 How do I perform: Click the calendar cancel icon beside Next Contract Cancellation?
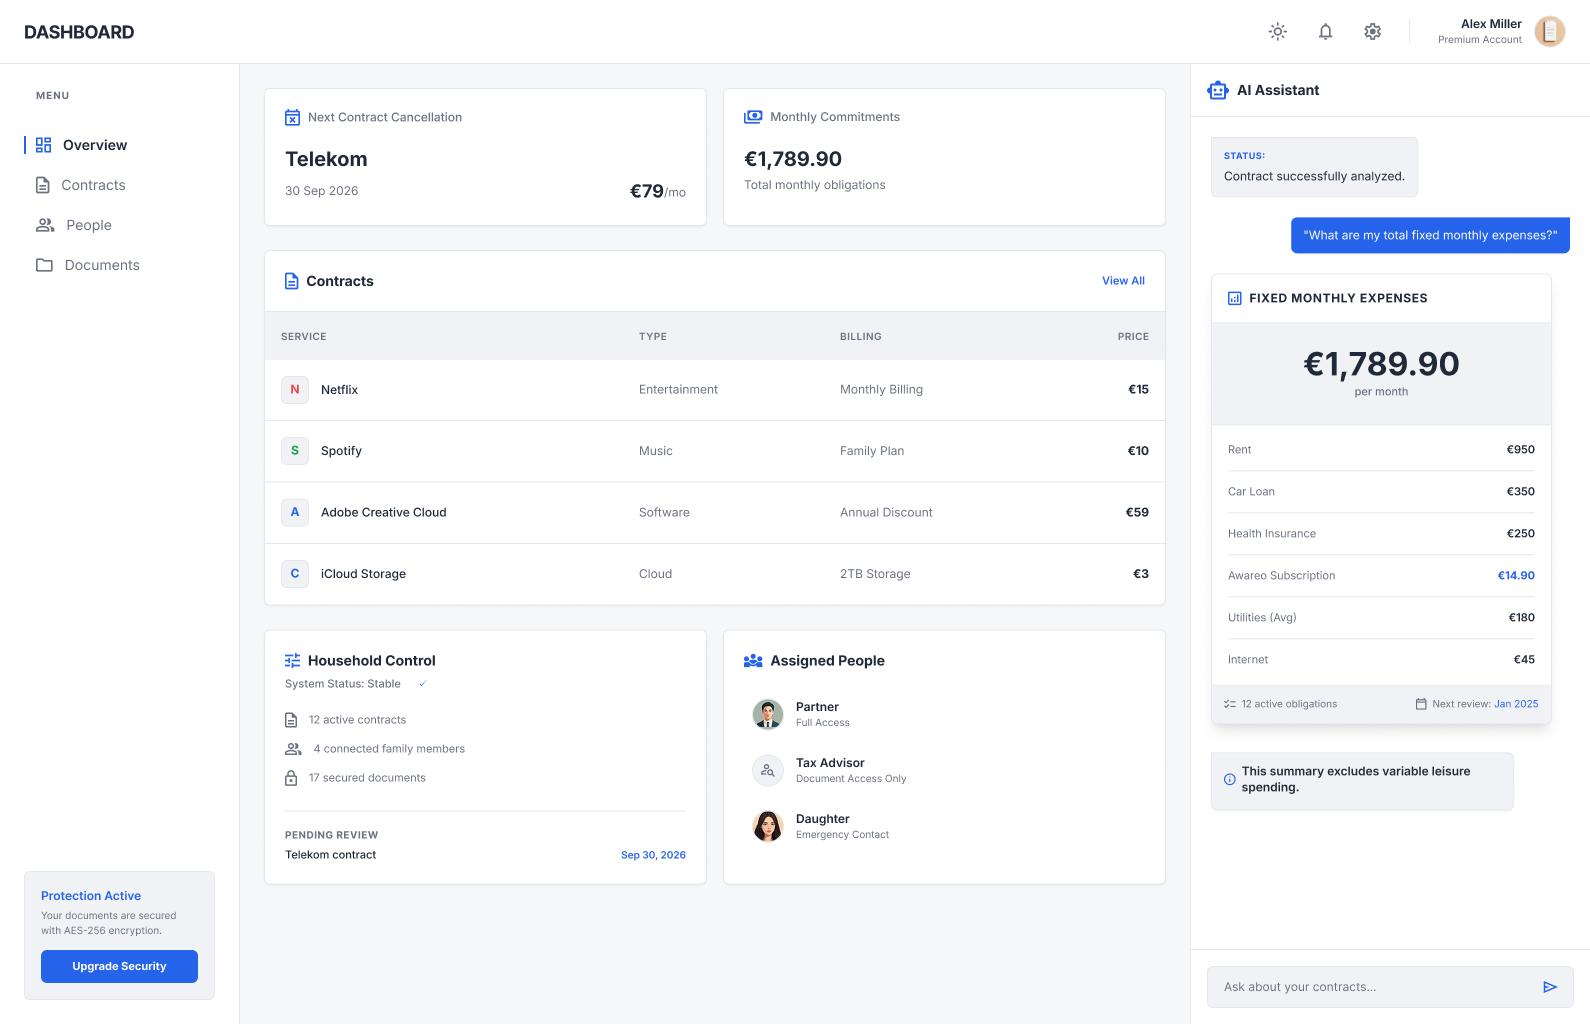(x=292, y=117)
